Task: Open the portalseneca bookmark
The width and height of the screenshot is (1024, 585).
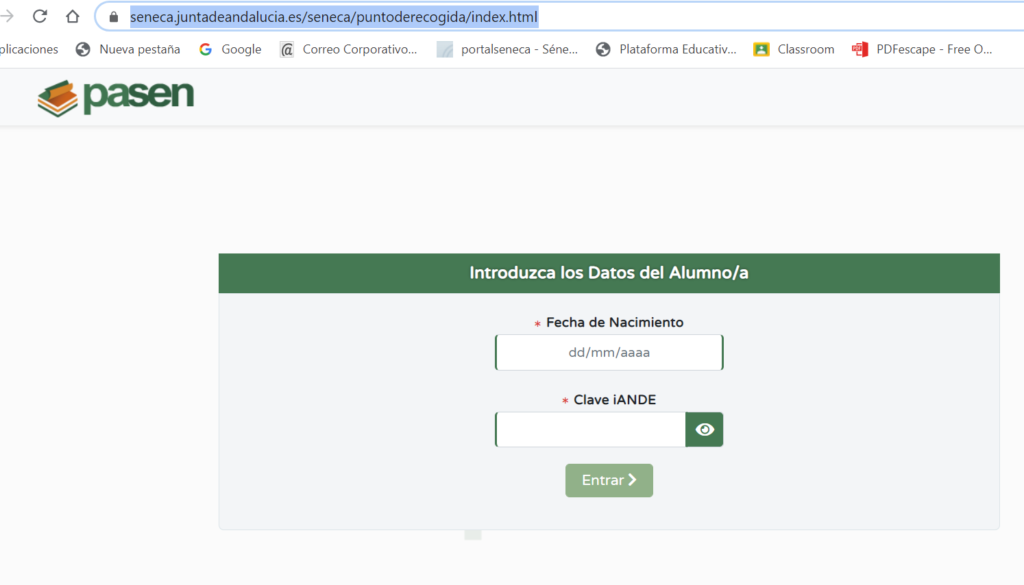Action: 507,50
